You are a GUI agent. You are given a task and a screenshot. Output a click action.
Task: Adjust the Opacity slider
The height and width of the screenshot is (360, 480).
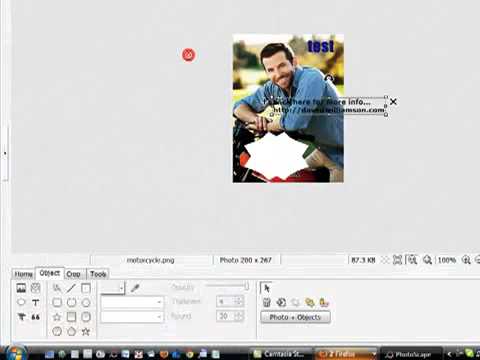click(227, 286)
